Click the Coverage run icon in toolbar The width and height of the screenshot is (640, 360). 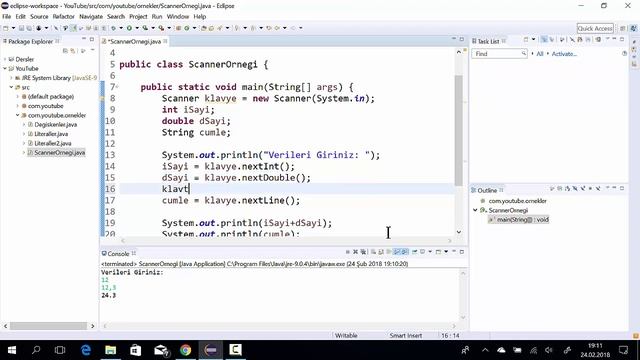[145, 28]
